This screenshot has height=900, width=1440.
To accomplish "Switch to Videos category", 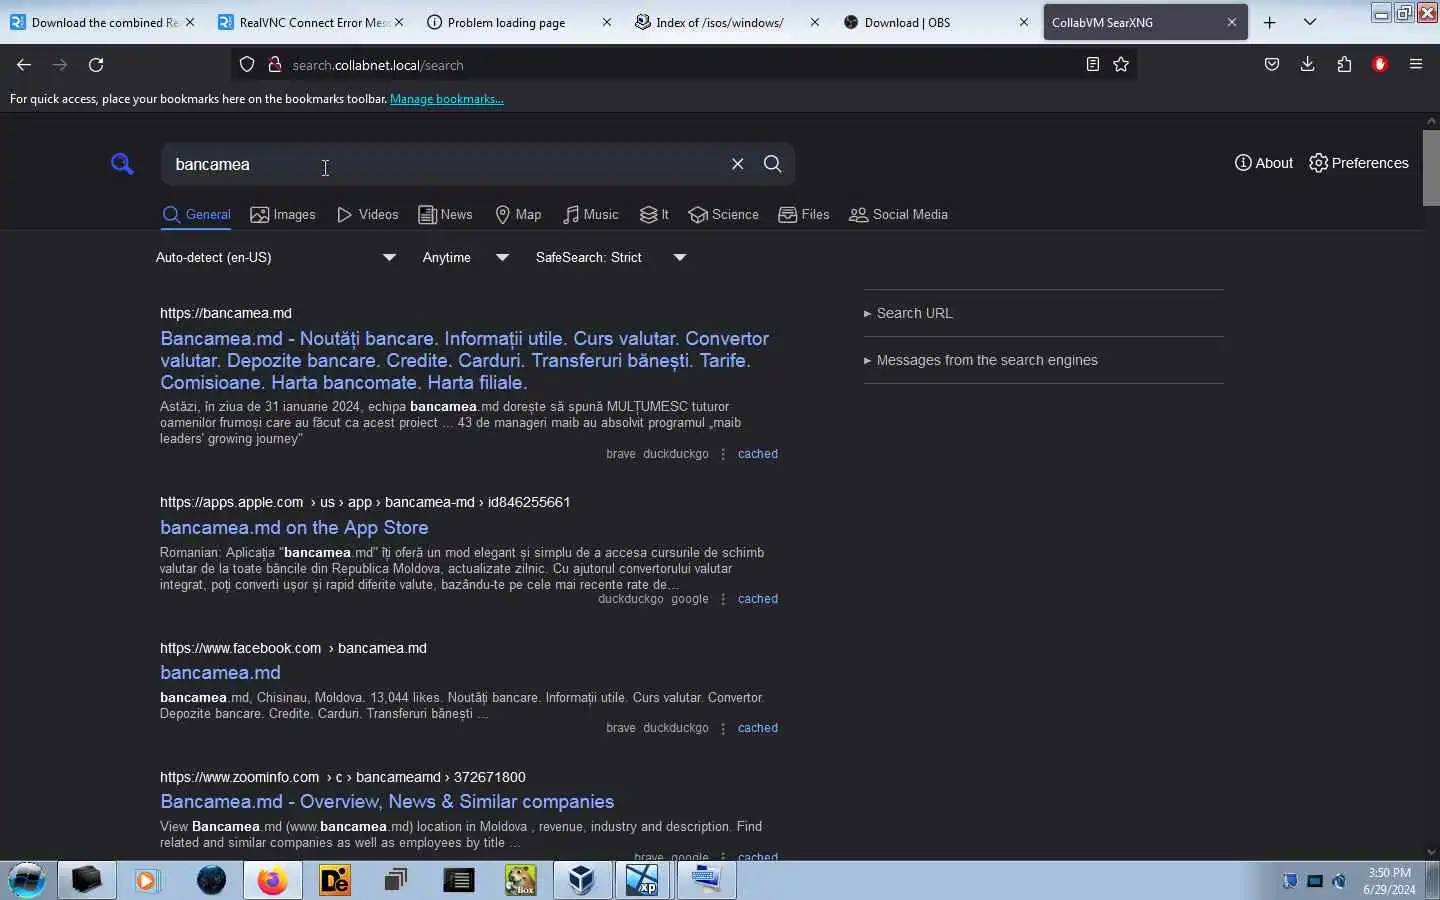I will pos(368,215).
